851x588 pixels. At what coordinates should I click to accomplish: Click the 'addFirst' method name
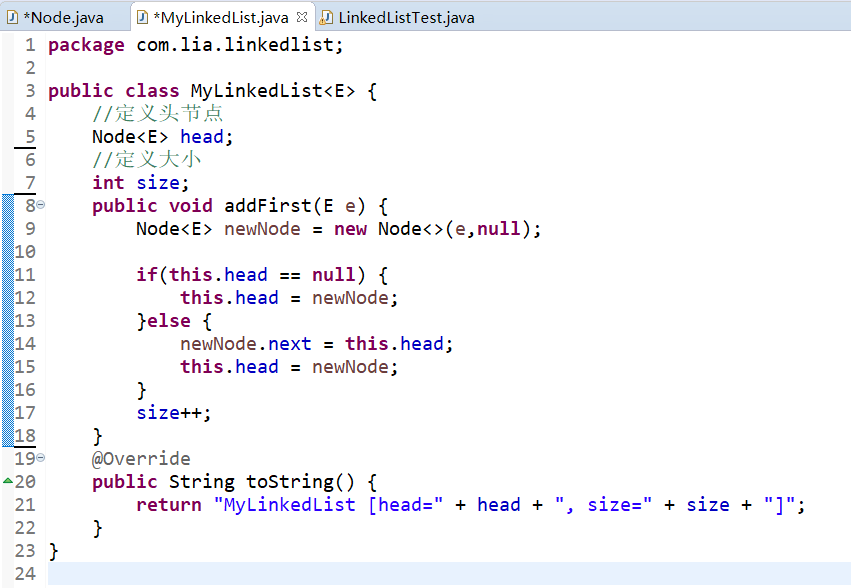pyautogui.click(x=268, y=206)
